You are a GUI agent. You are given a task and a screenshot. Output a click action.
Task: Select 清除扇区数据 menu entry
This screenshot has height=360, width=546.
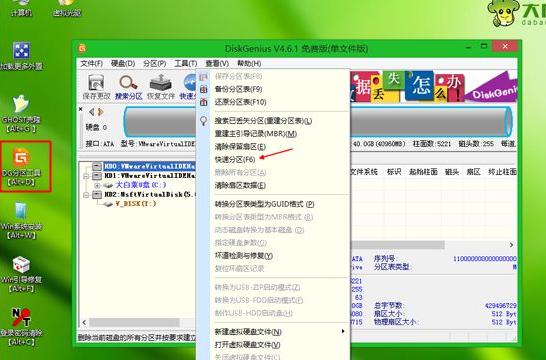point(240,185)
